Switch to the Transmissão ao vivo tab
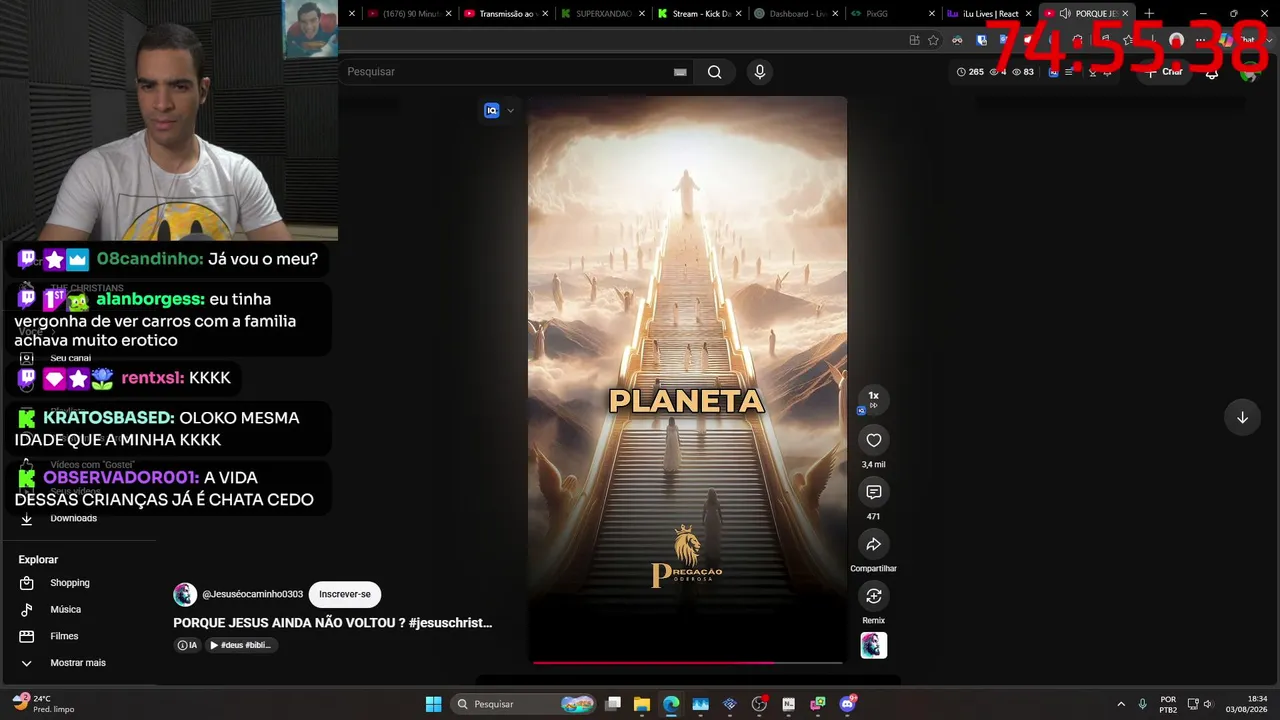The image size is (1280, 720). tap(504, 14)
